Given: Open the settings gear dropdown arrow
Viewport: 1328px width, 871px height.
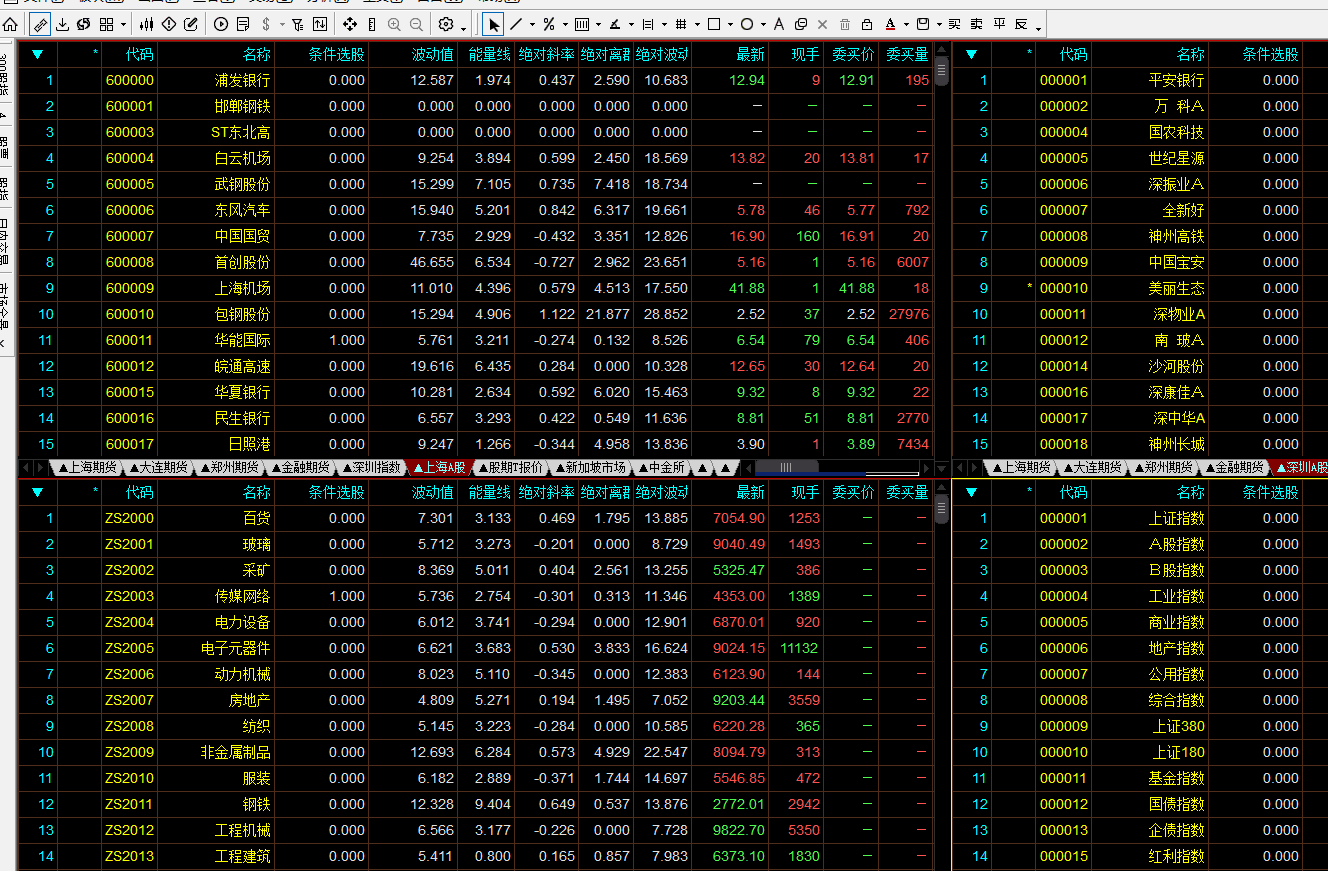Looking at the screenshot, I should pos(464,25).
